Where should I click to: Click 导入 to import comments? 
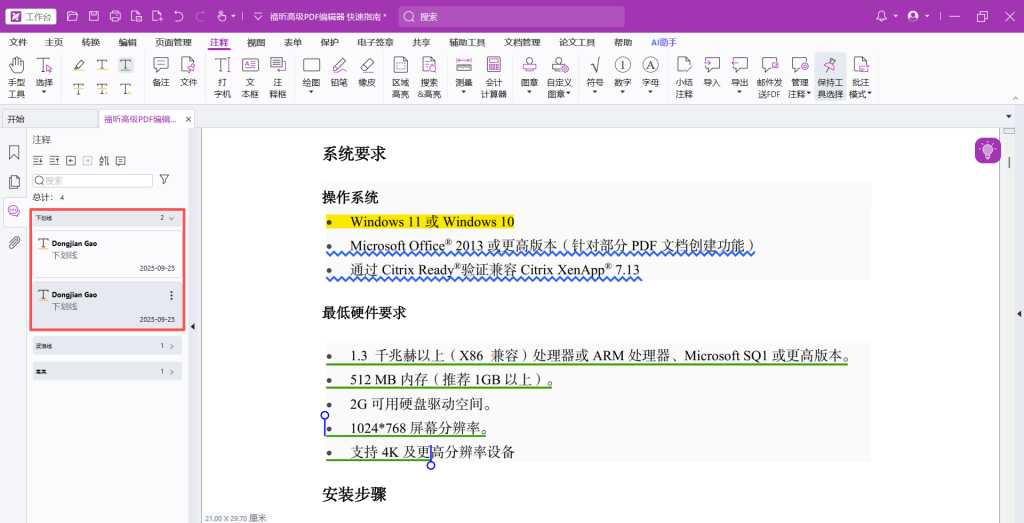click(x=712, y=72)
